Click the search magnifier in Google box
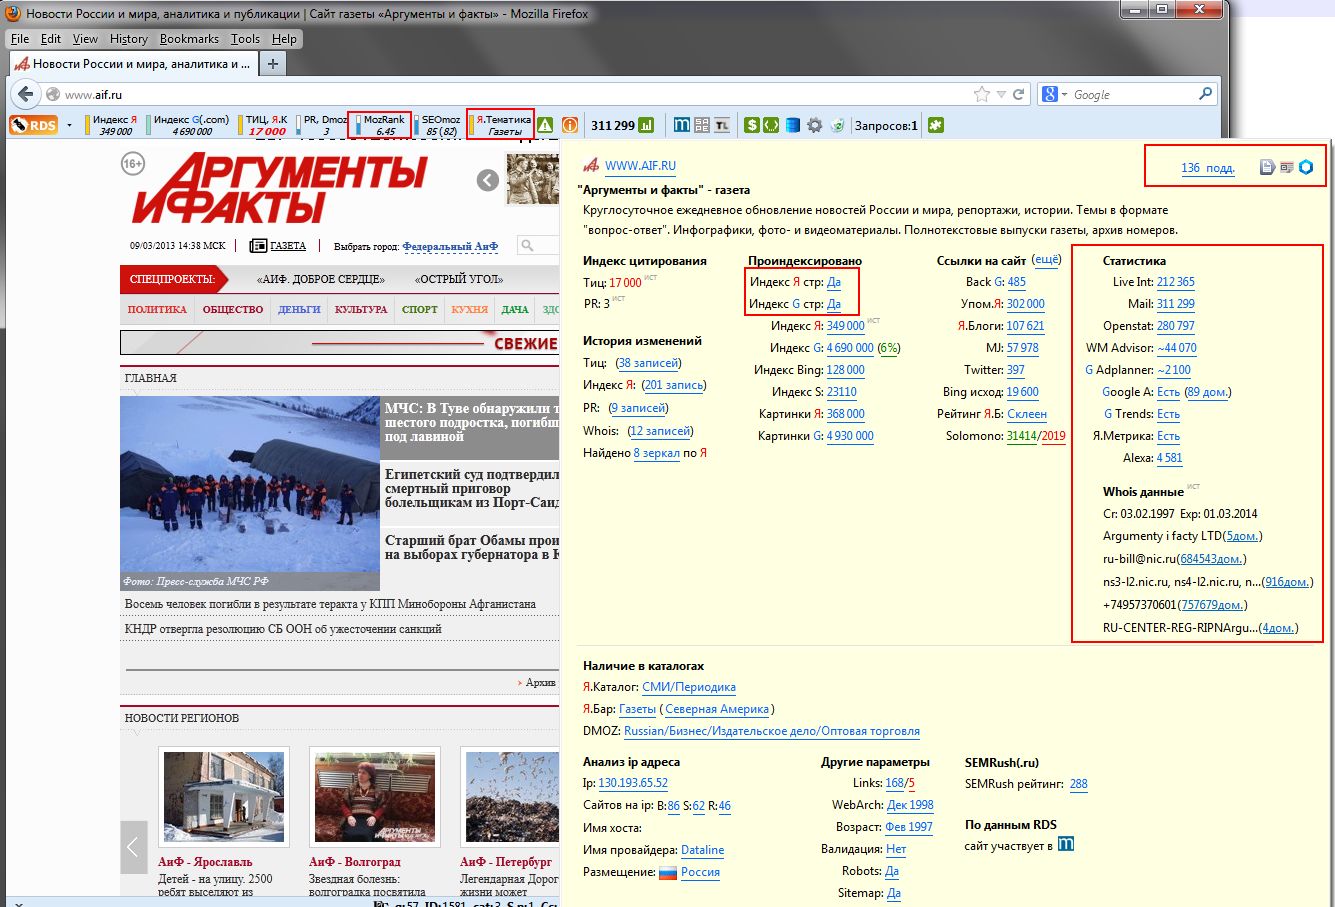Image resolution: width=1335 pixels, height=907 pixels. click(x=1206, y=94)
